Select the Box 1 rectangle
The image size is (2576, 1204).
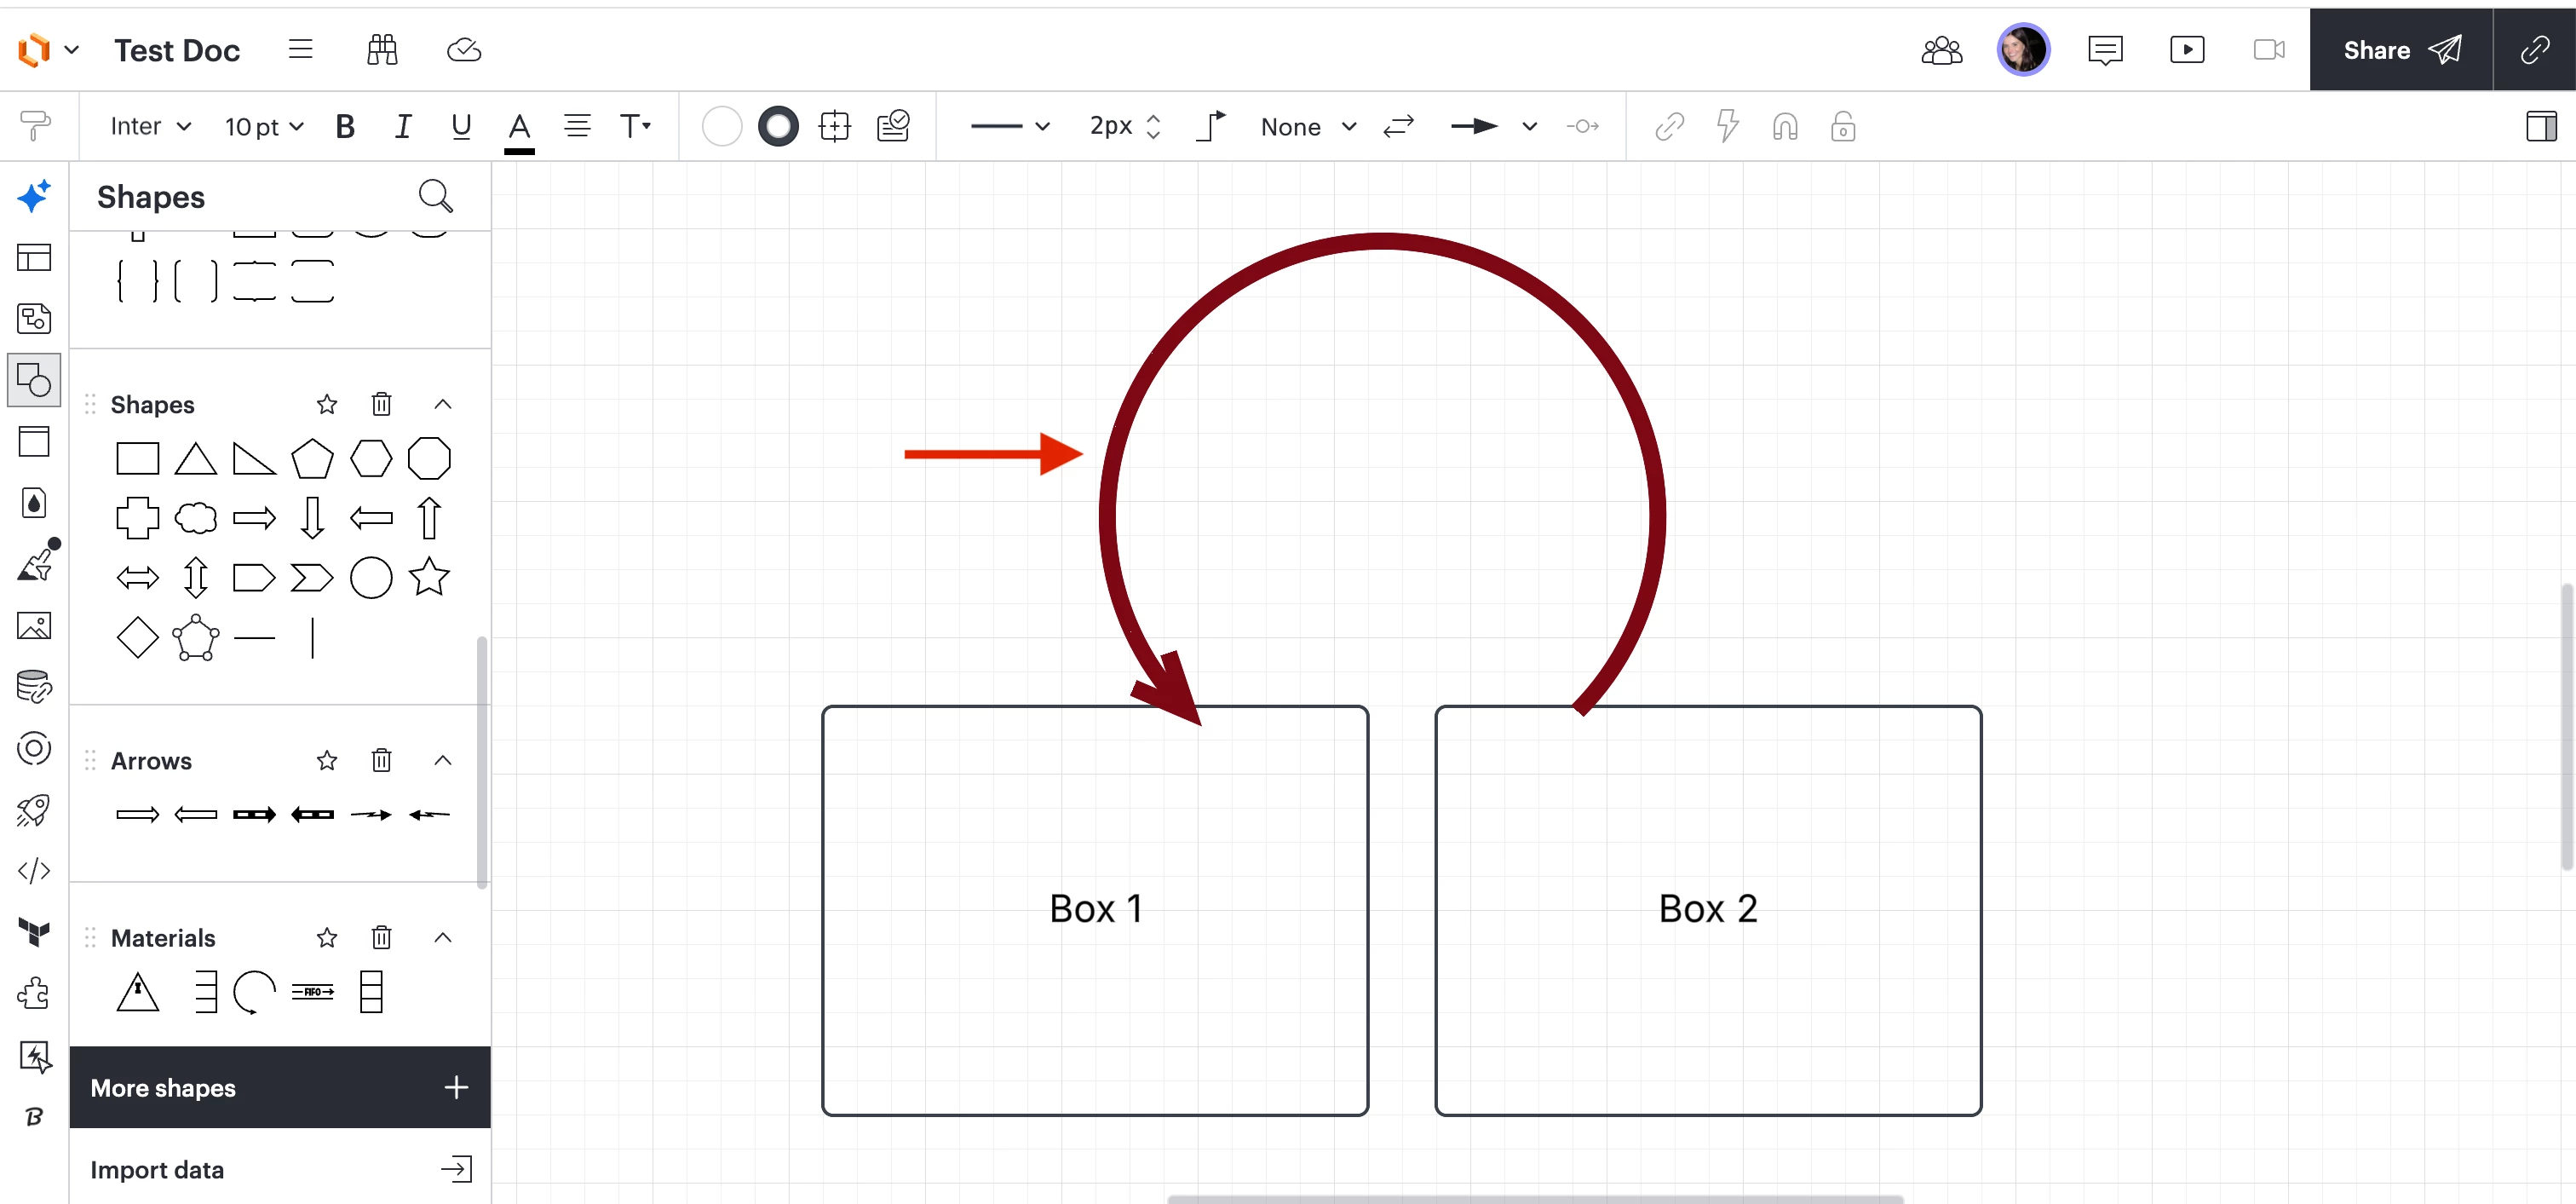(1095, 910)
